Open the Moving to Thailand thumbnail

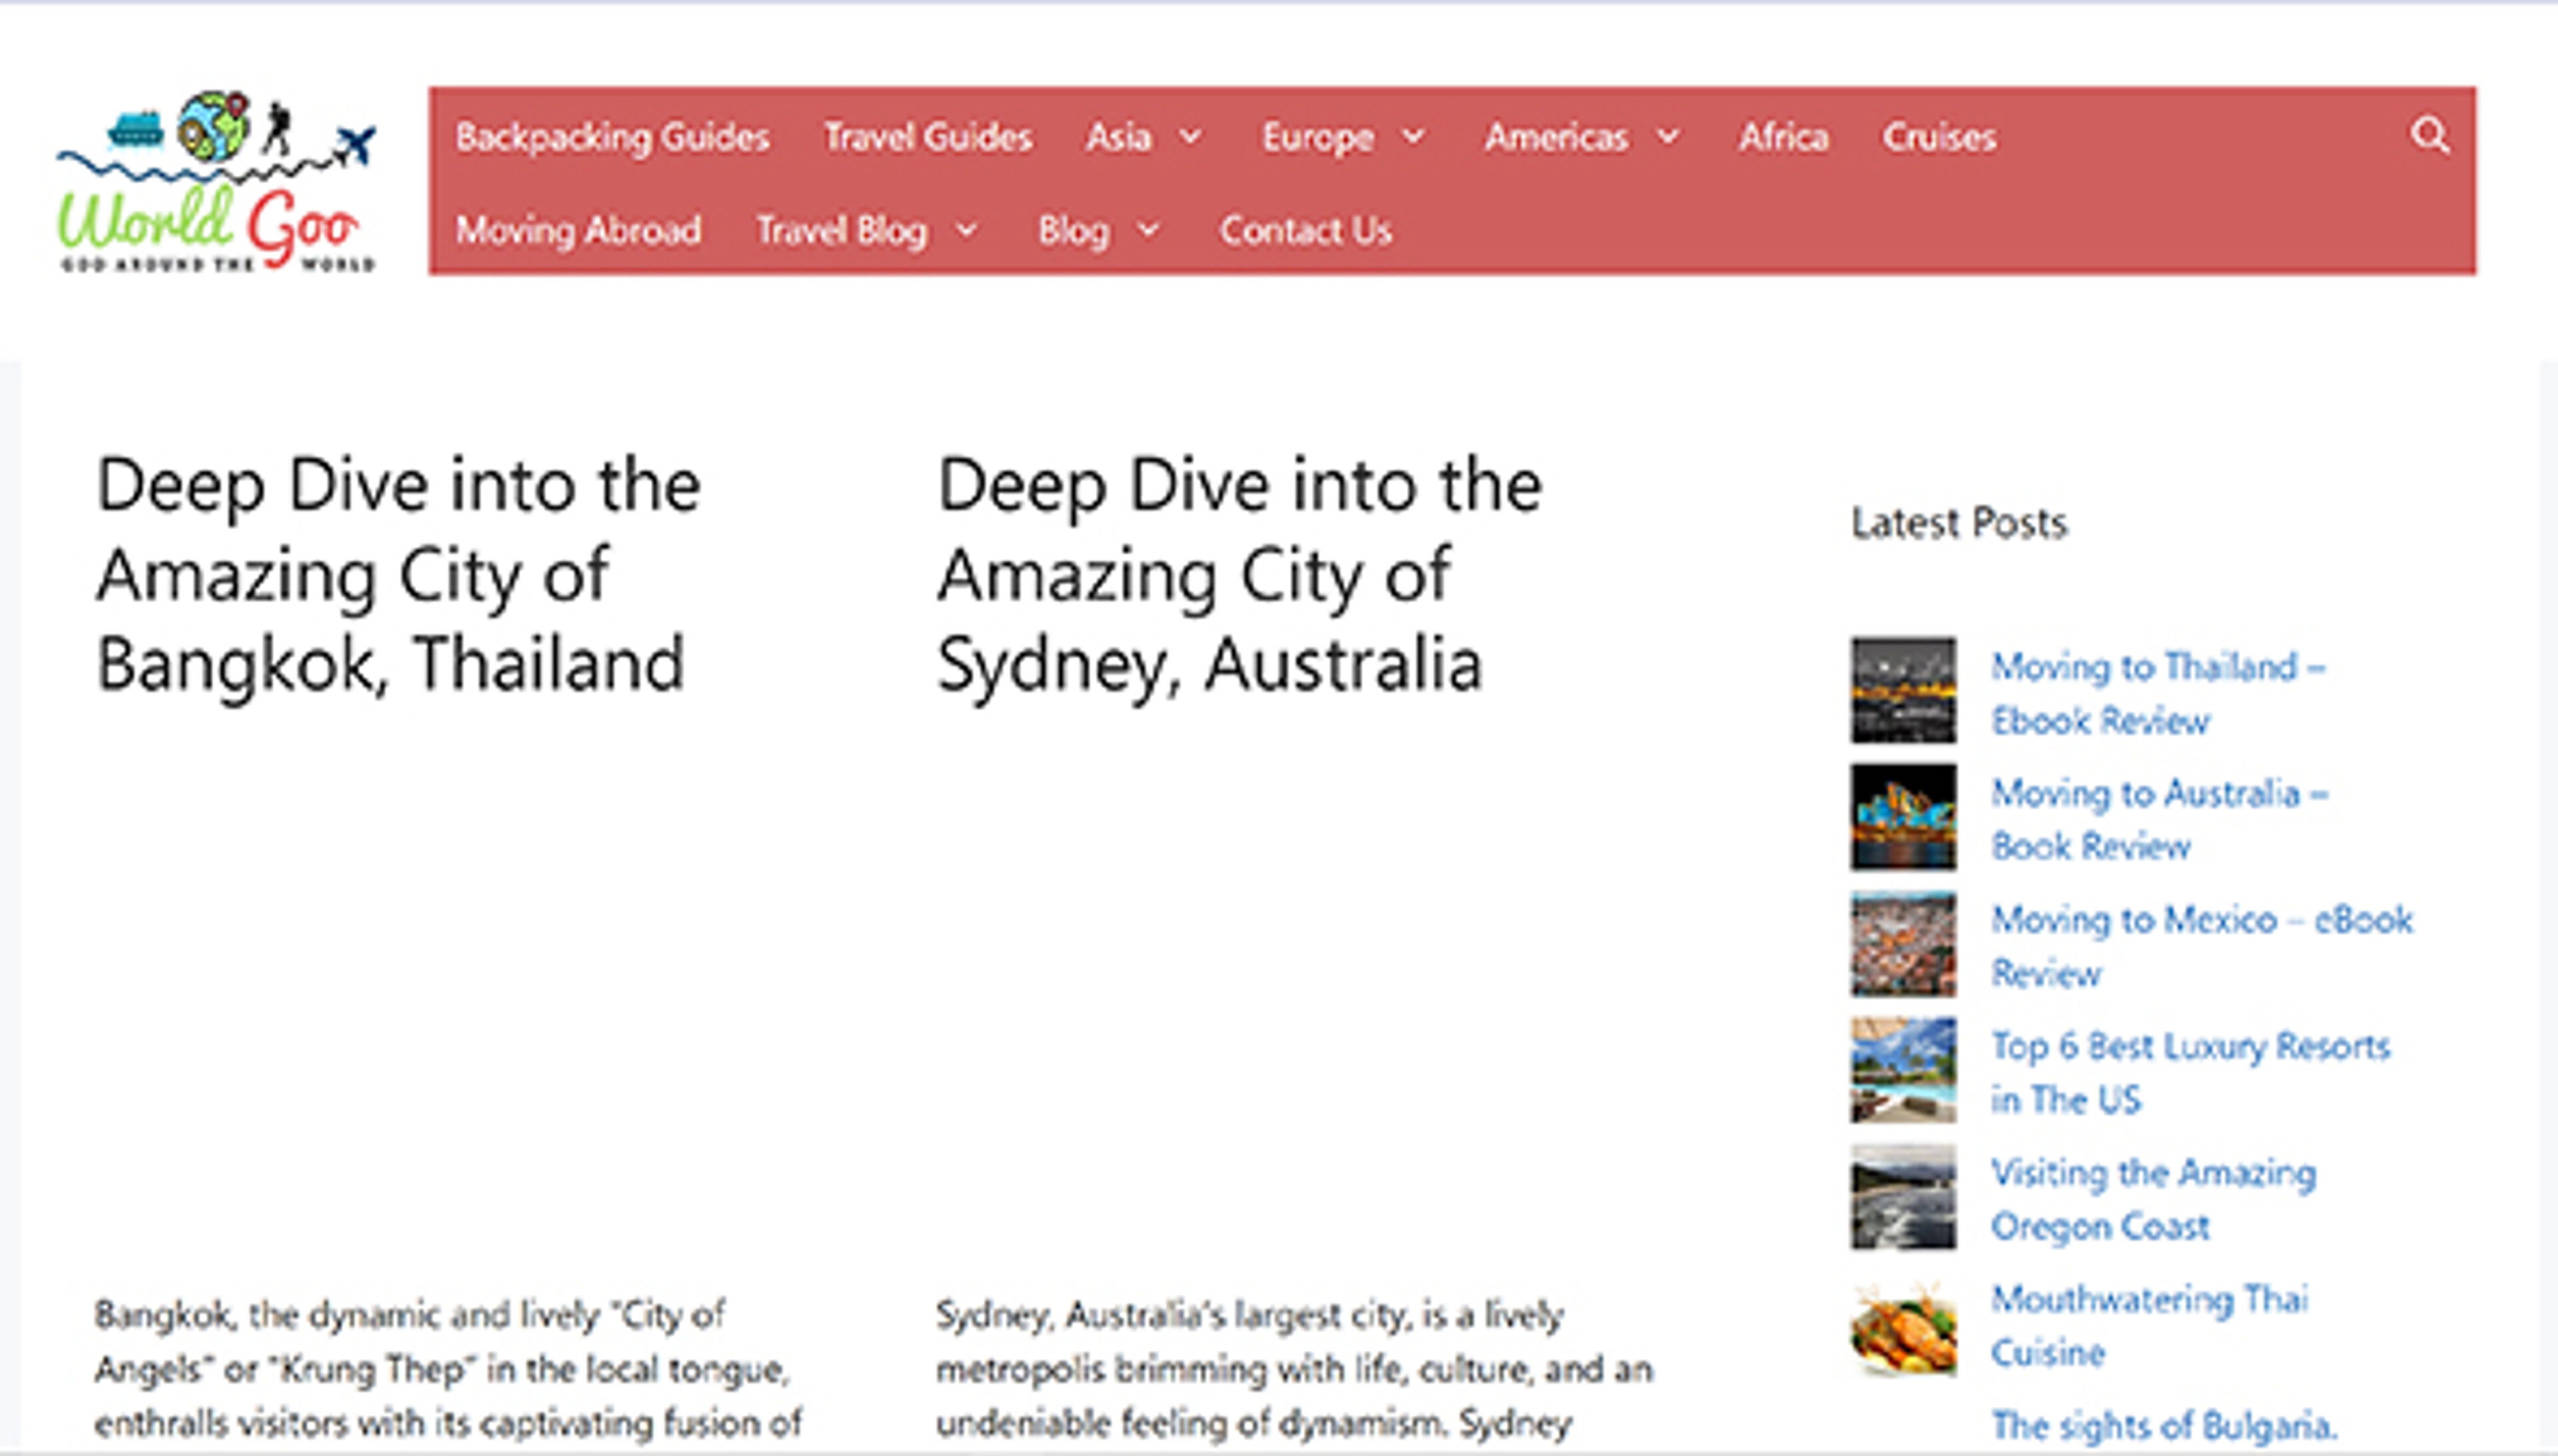1902,690
